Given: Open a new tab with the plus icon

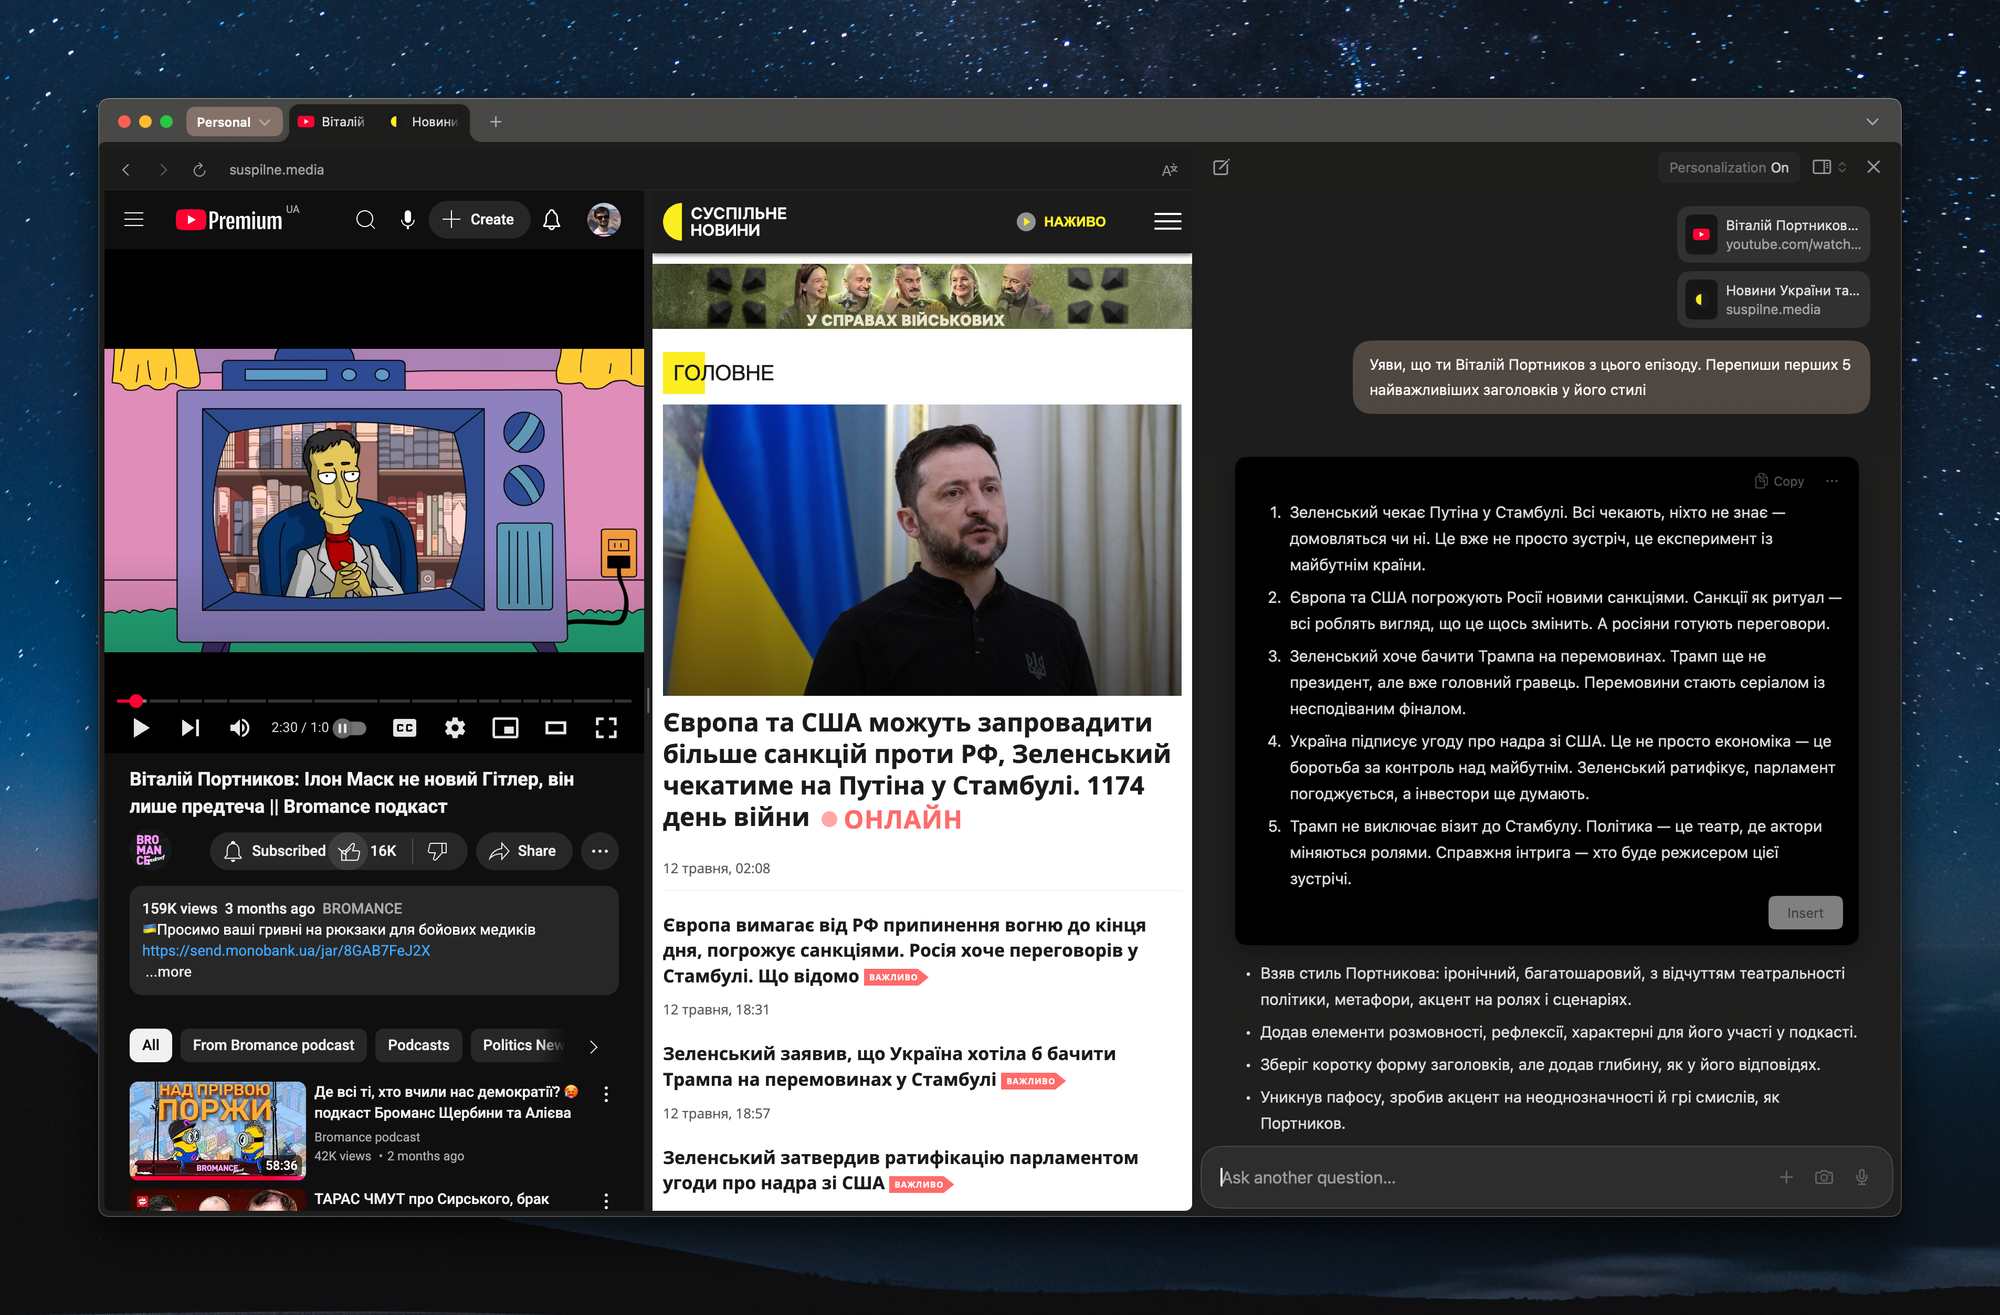Looking at the screenshot, I should 496,122.
